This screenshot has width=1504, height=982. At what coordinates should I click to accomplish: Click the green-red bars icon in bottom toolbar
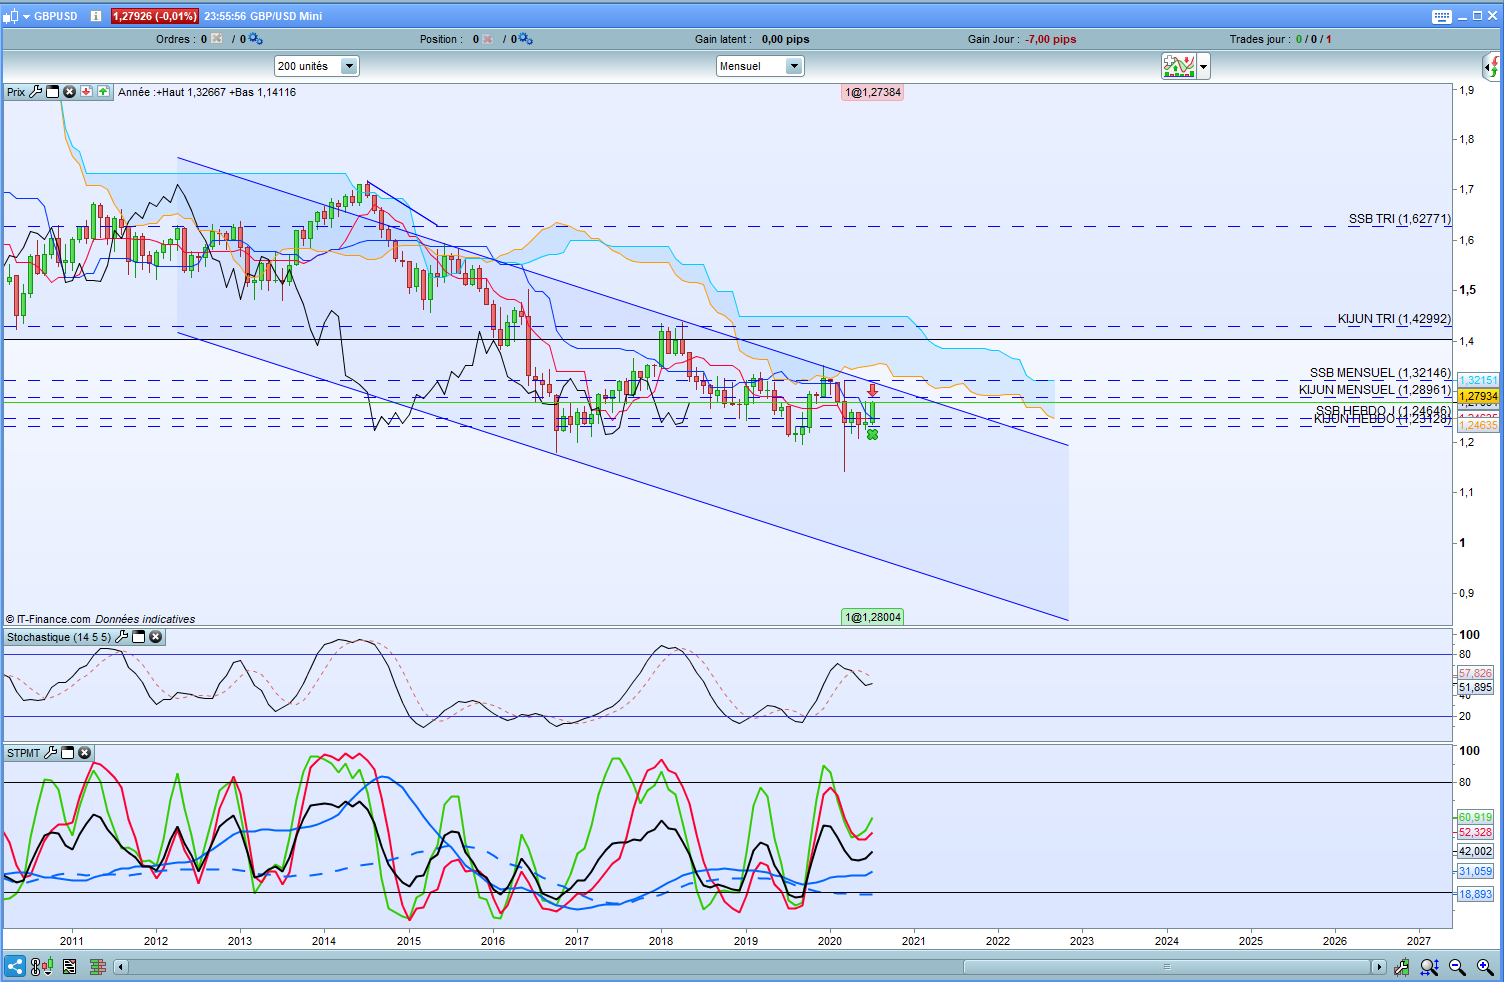coord(98,967)
